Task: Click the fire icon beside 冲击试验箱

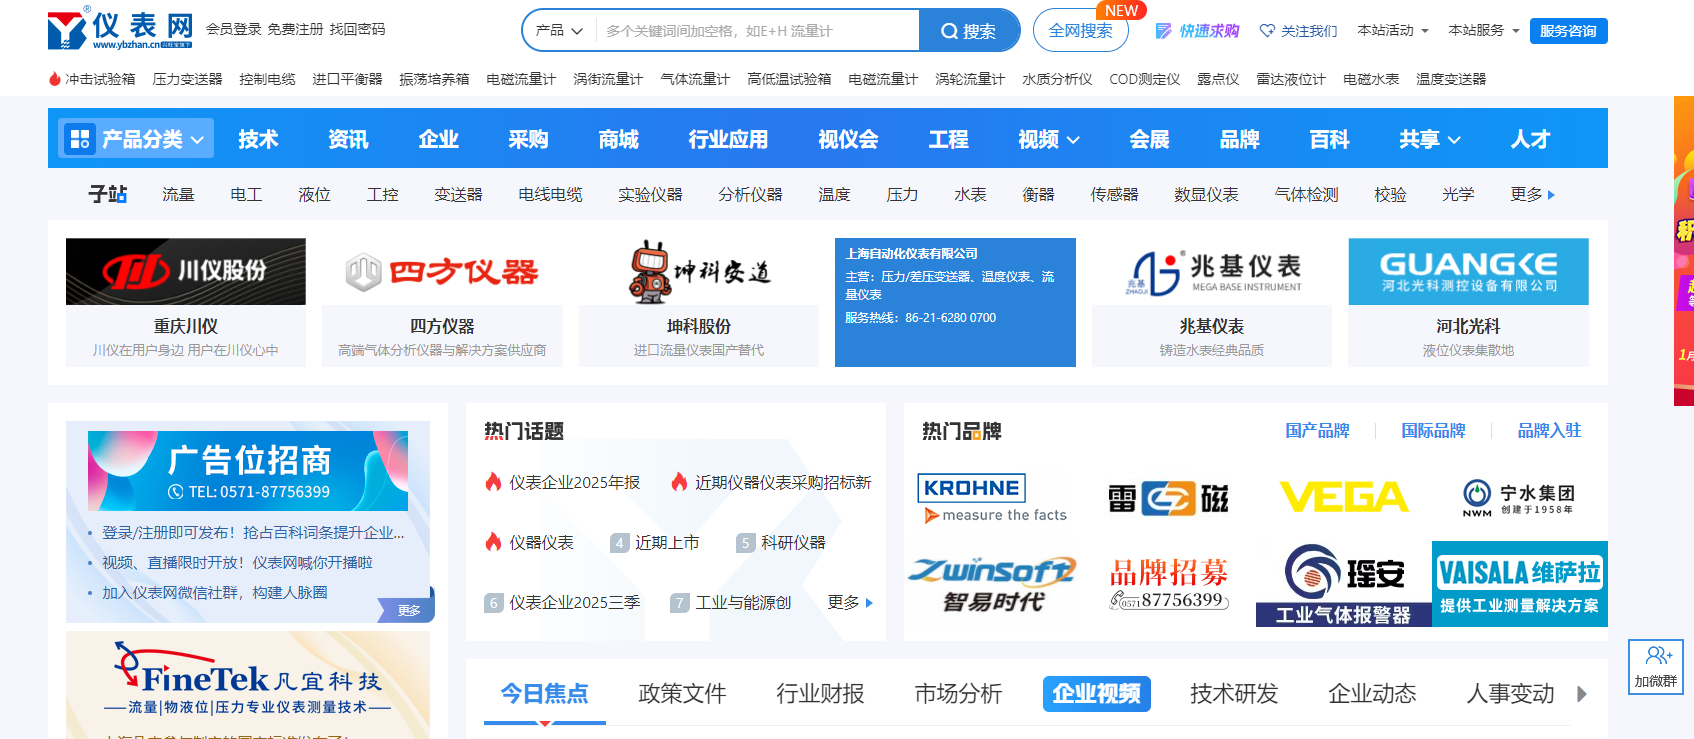Action: coord(55,79)
